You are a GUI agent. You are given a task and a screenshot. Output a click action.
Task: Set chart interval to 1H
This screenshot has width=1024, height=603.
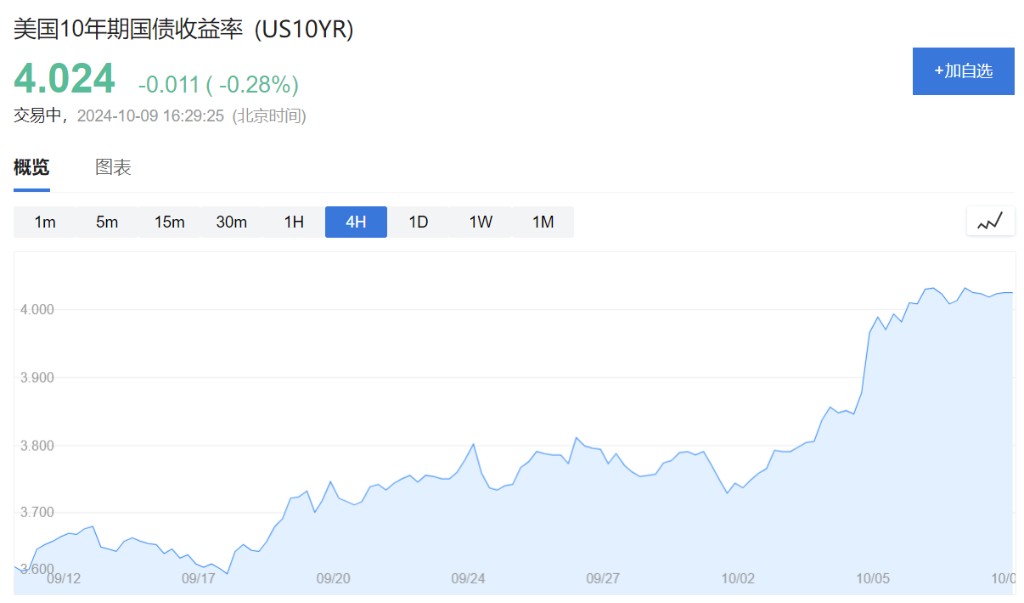click(293, 222)
